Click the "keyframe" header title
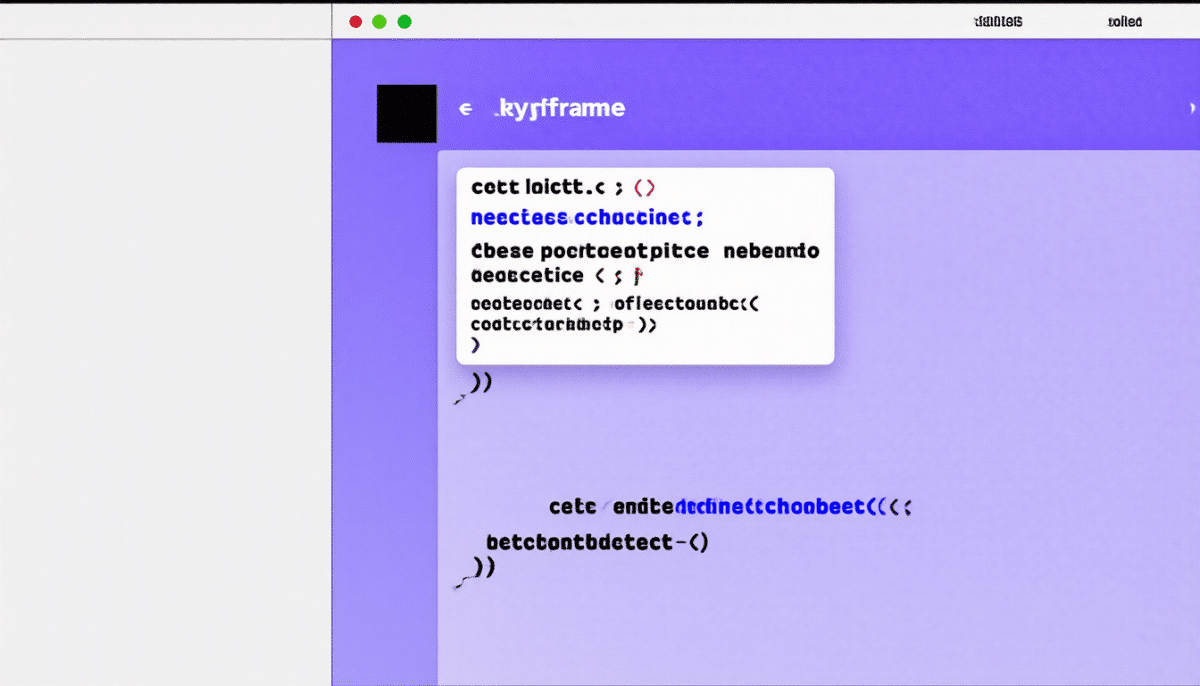This screenshot has width=1200, height=686. tap(560, 108)
